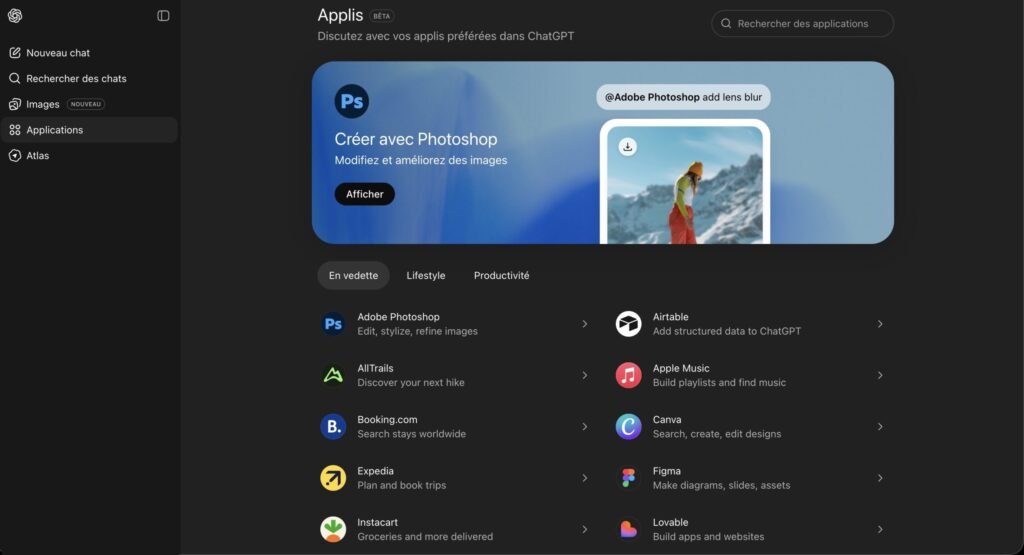Click the AllTrails app icon

pyautogui.click(x=333, y=375)
